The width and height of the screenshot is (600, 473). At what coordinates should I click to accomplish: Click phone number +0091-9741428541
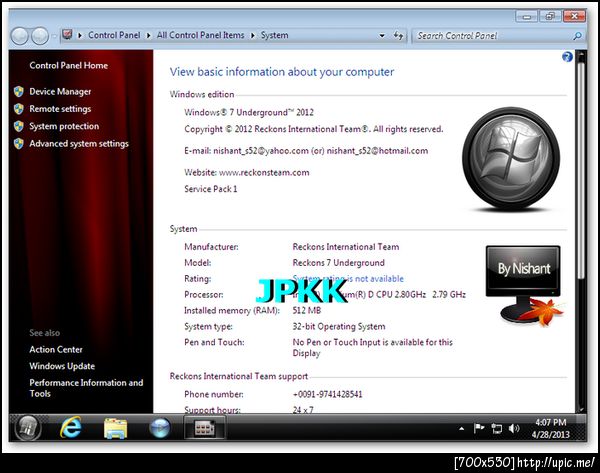pos(328,394)
